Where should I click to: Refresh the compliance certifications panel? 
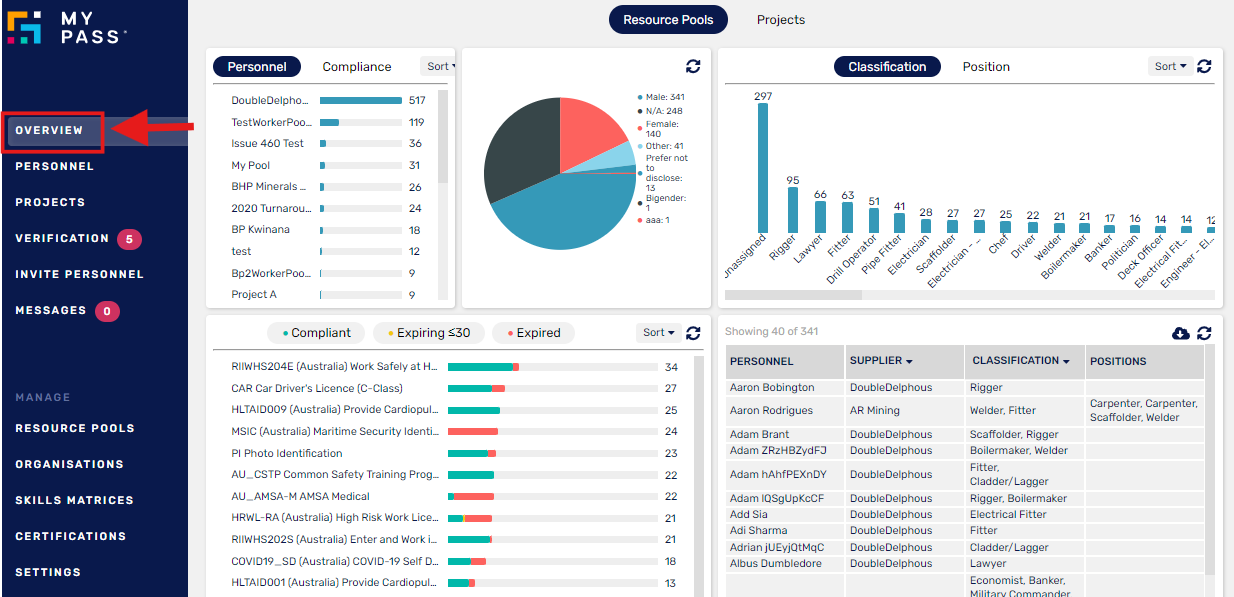693,333
